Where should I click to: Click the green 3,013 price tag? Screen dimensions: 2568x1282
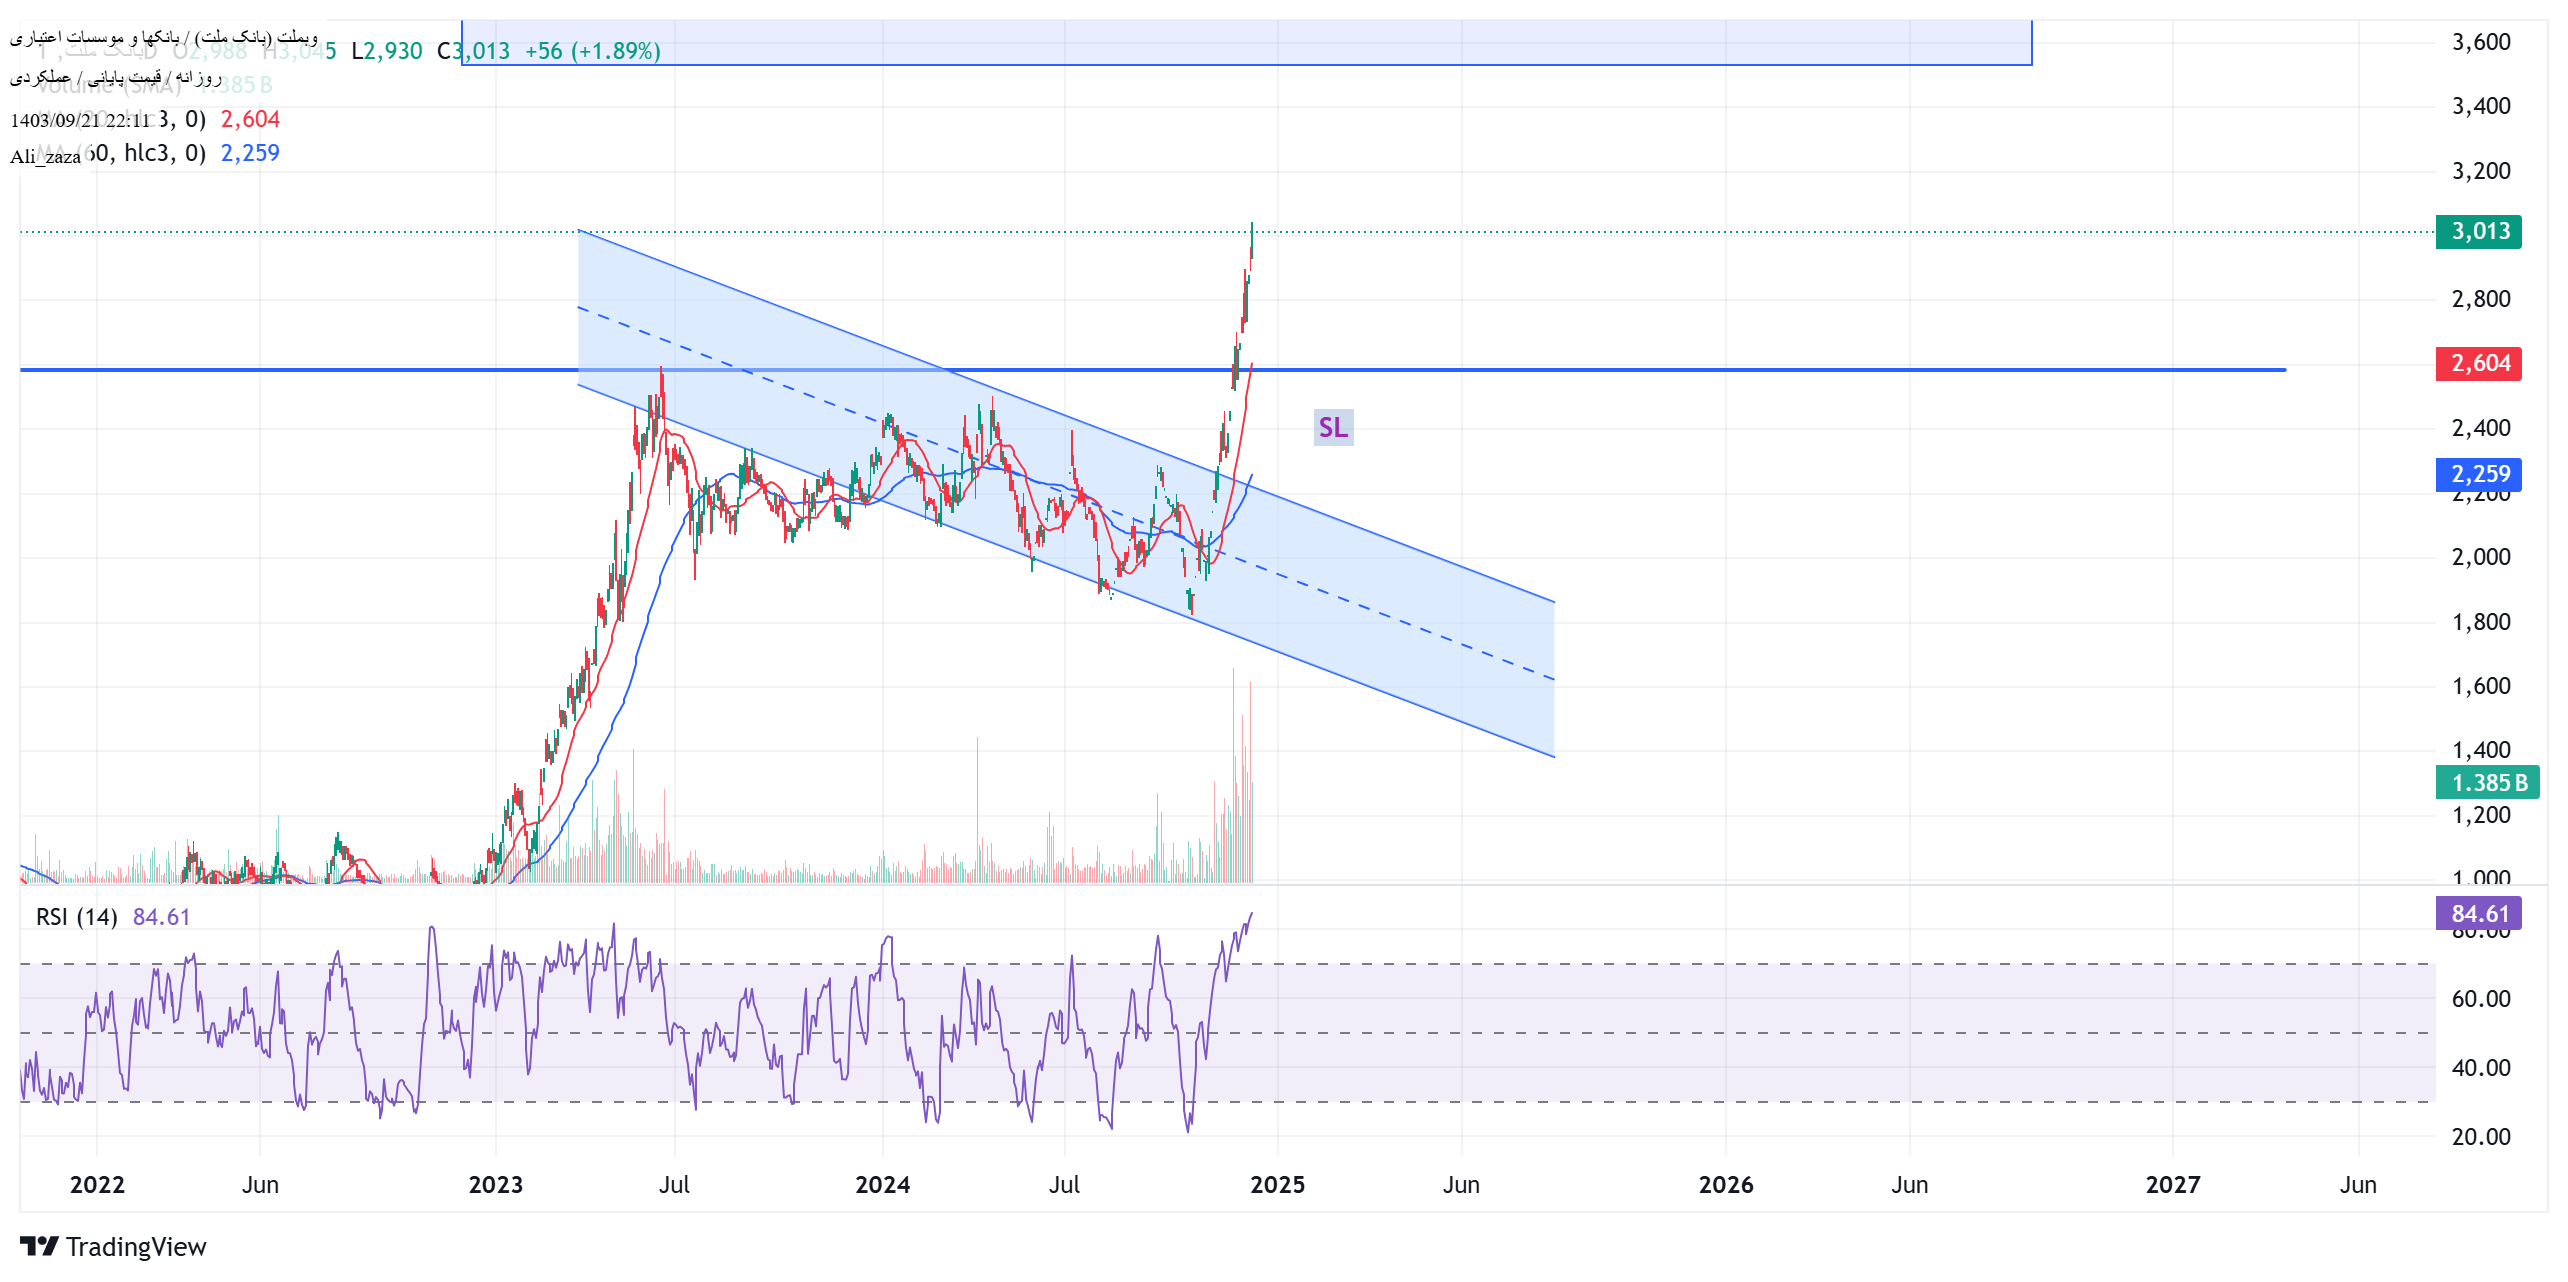pyautogui.click(x=2478, y=231)
